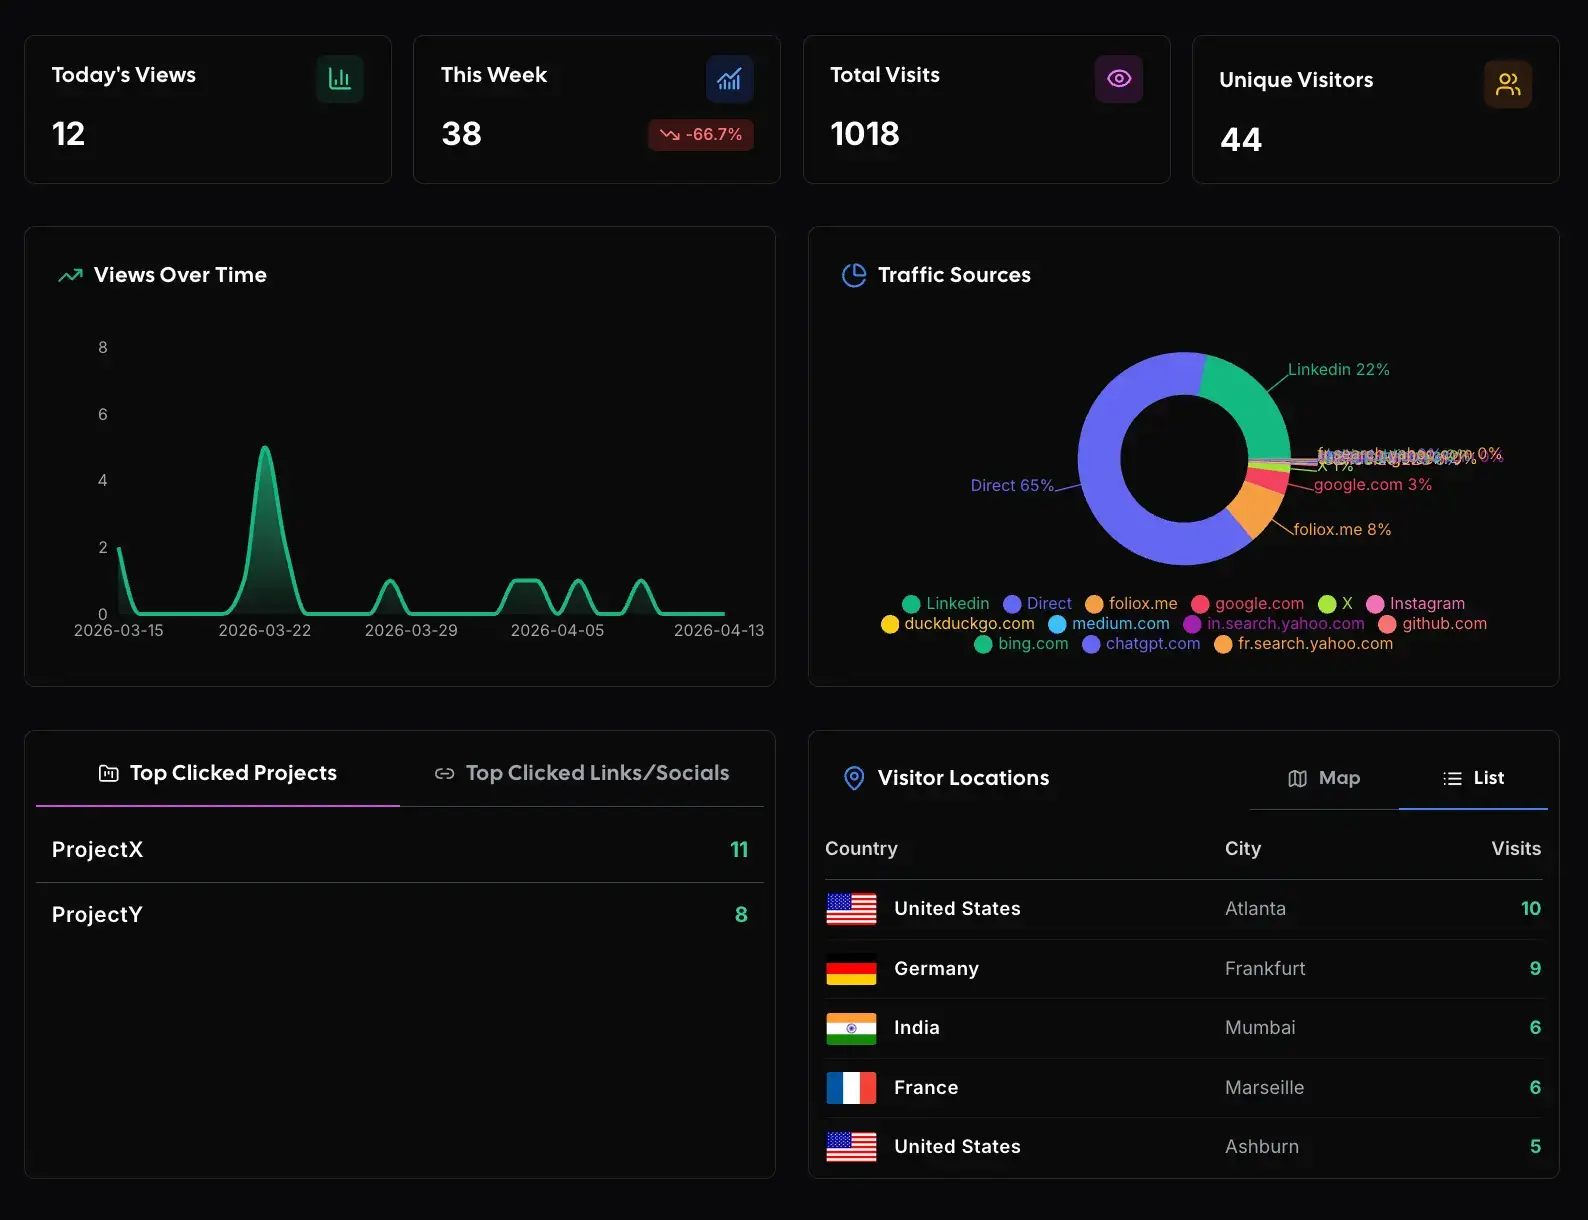Image resolution: width=1588 pixels, height=1220 pixels.
Task: Click the orange foliox.me donut segment
Action: [x=1255, y=509]
